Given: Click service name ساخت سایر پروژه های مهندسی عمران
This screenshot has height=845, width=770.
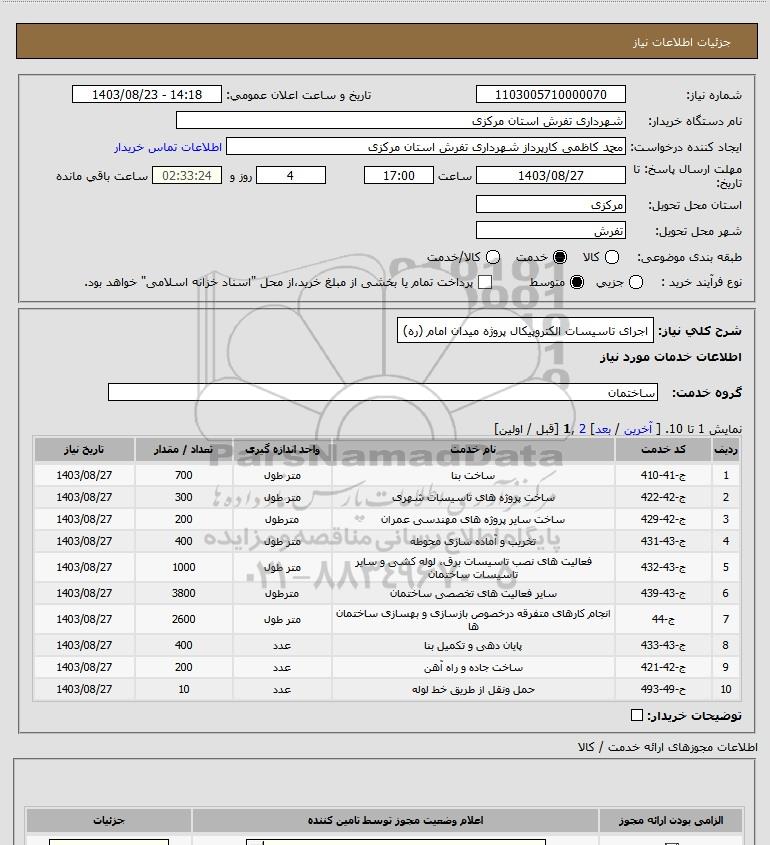Looking at the screenshot, I should tap(473, 520).
